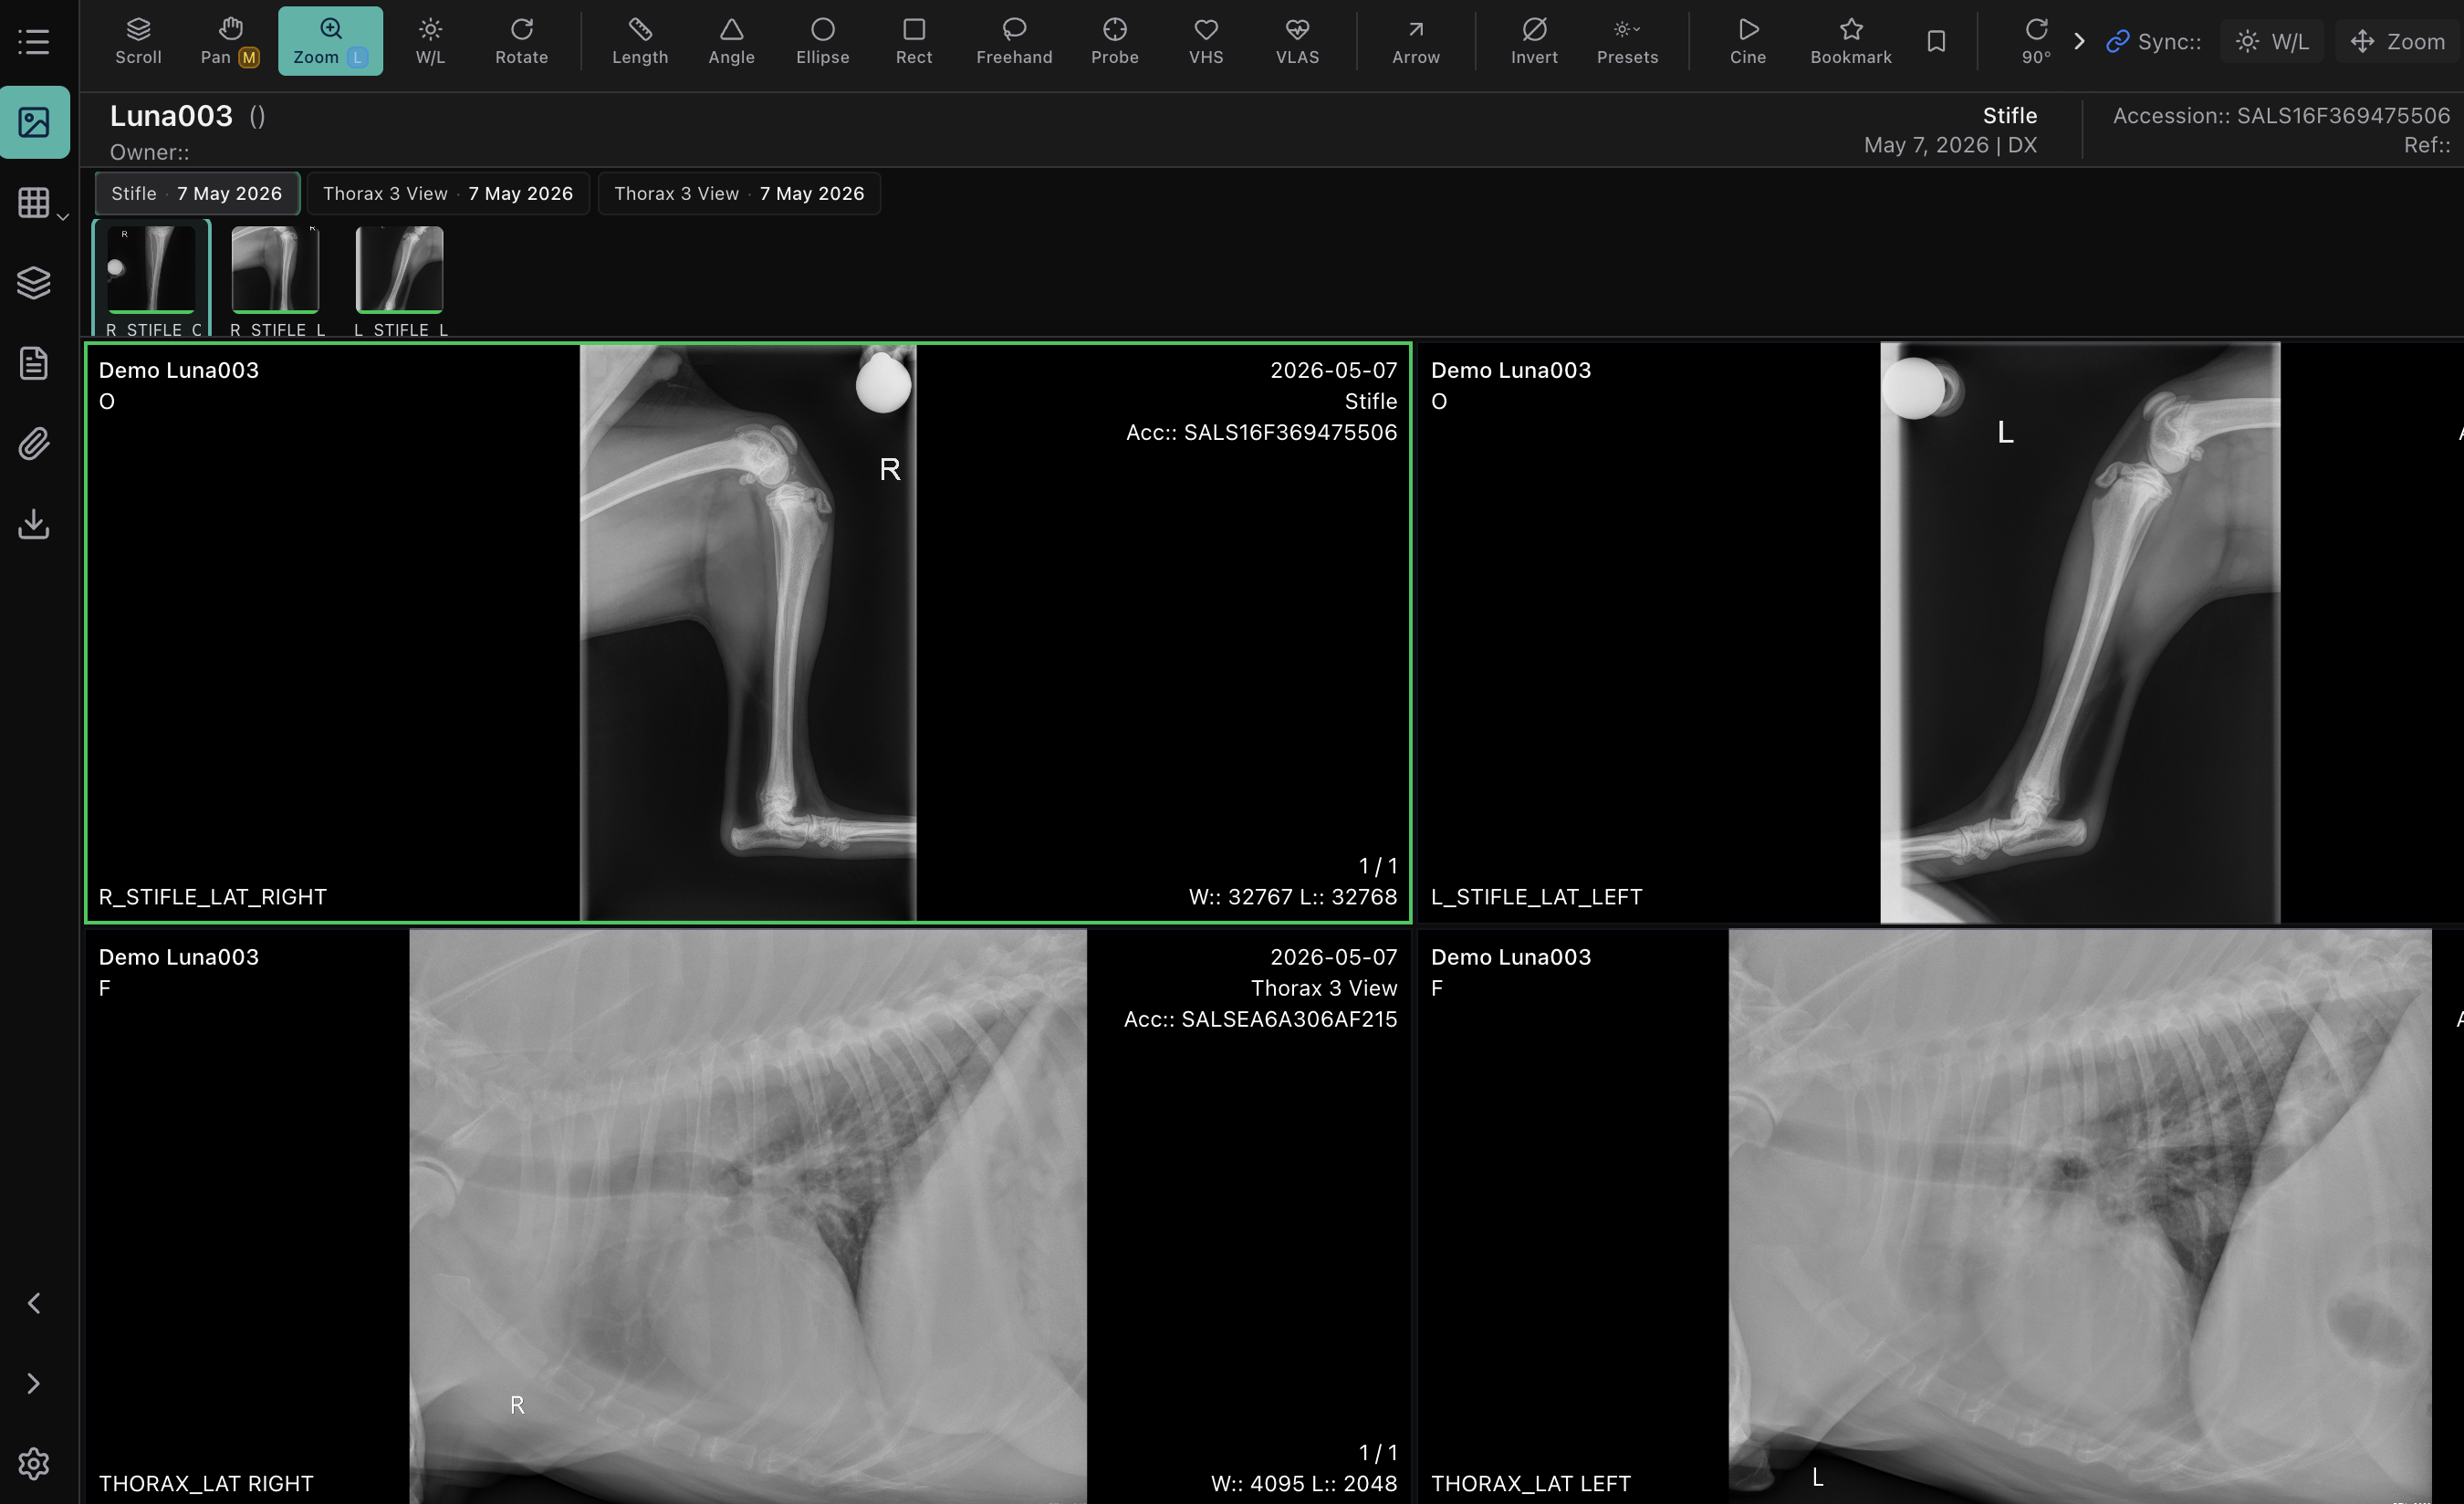
Task: Select the Pan tool
Action: 230,41
